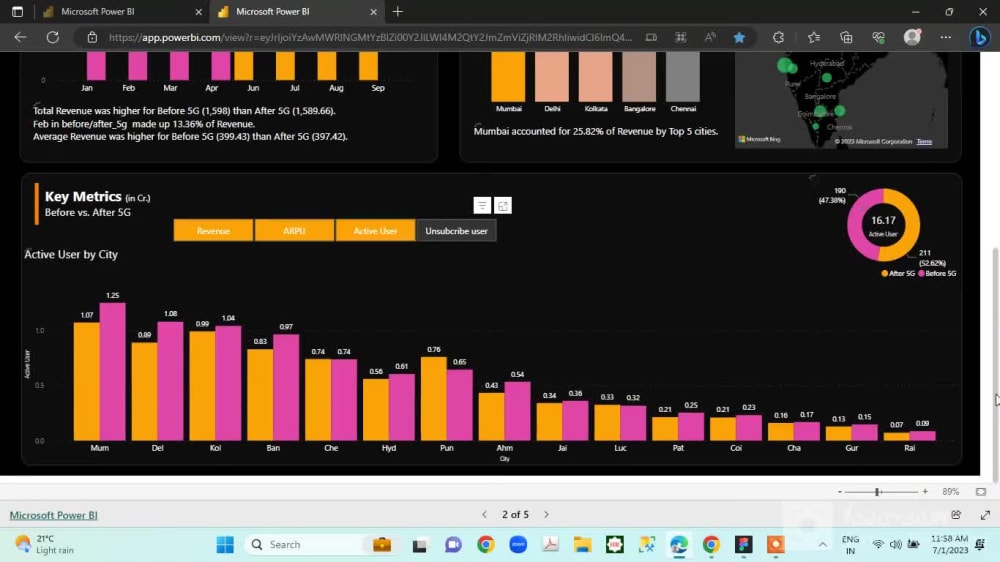Click the Chennai gray bar in Top 5 cities chart
This screenshot has width=1000, height=562.
click(683, 77)
